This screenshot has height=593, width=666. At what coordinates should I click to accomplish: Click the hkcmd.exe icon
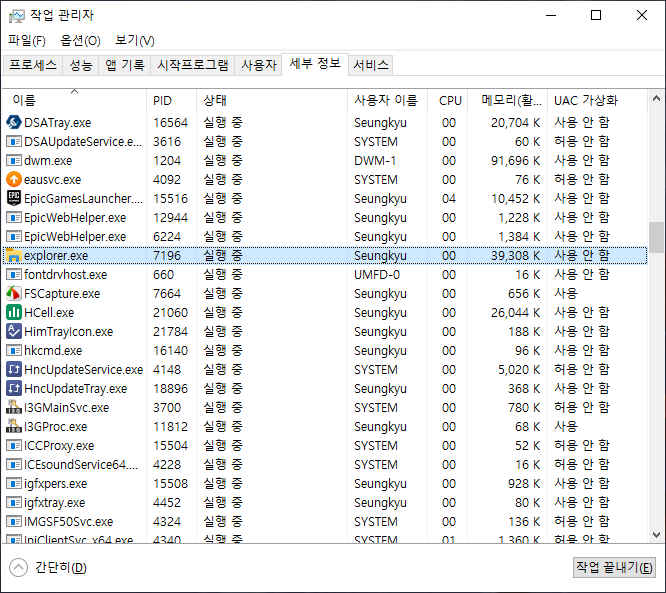pos(14,350)
